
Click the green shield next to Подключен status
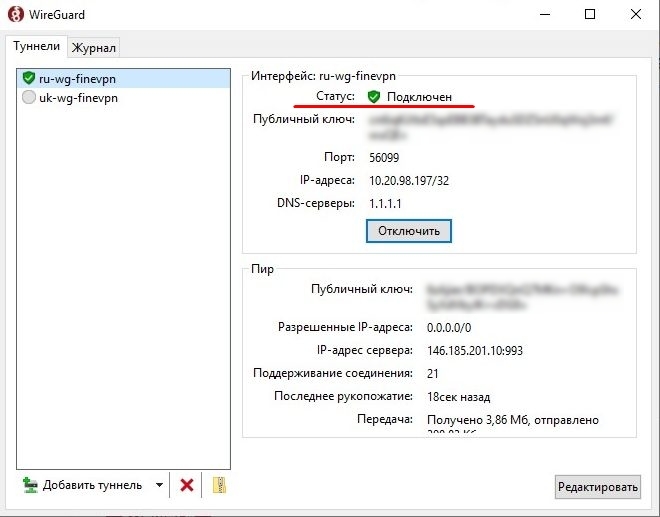(x=373, y=96)
